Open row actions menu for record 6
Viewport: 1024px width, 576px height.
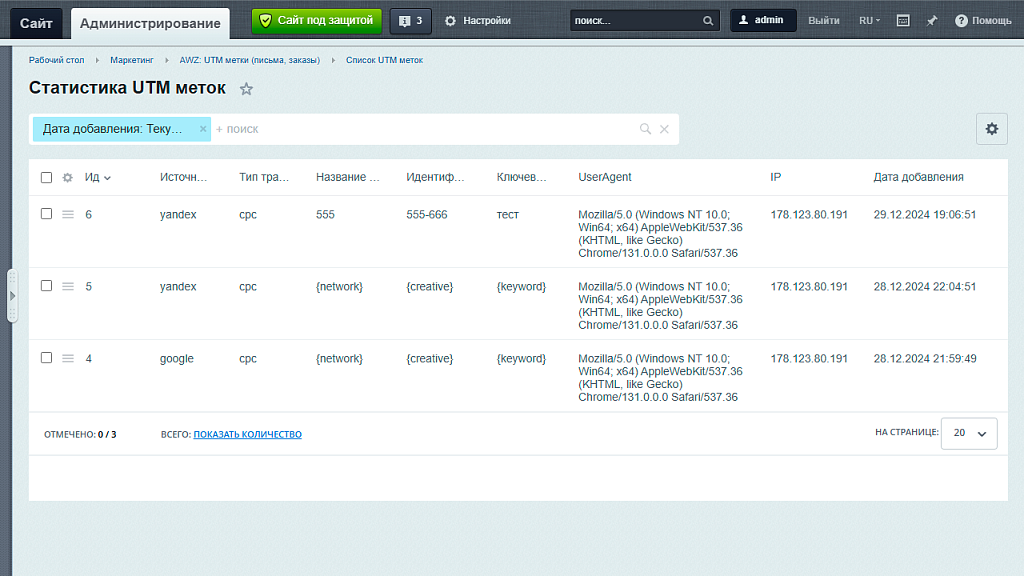tap(68, 214)
